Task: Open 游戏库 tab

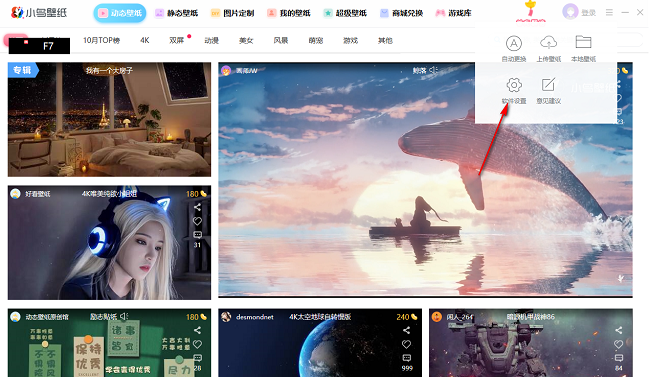Action: (x=454, y=13)
